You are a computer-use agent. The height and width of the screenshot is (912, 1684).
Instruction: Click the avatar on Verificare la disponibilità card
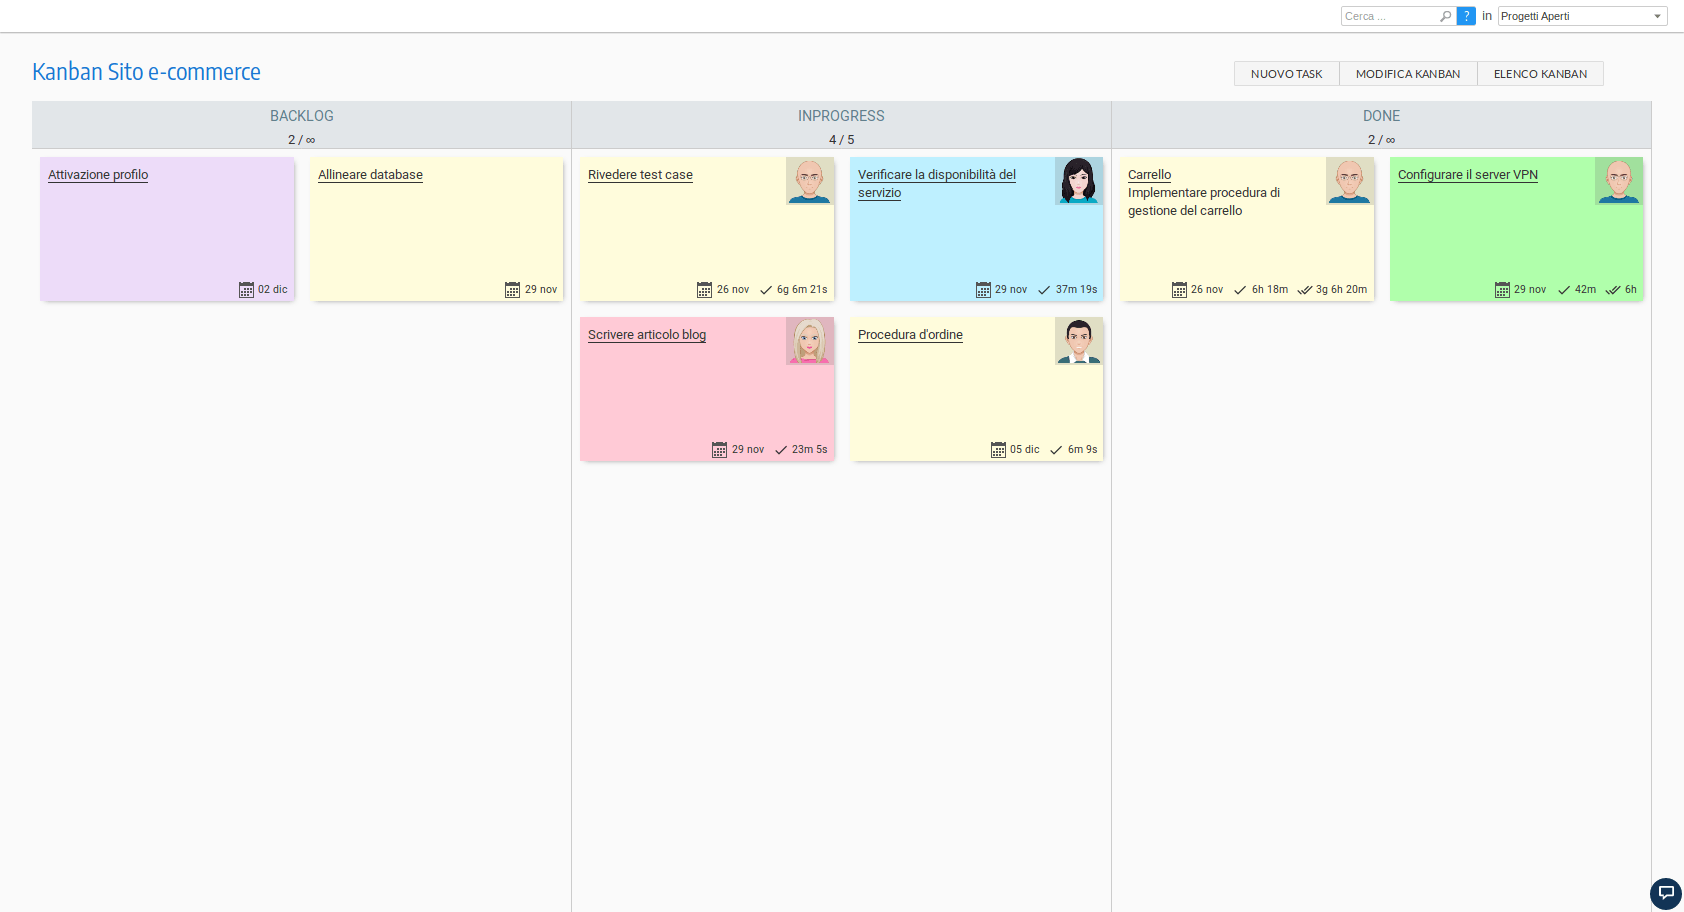(x=1078, y=181)
